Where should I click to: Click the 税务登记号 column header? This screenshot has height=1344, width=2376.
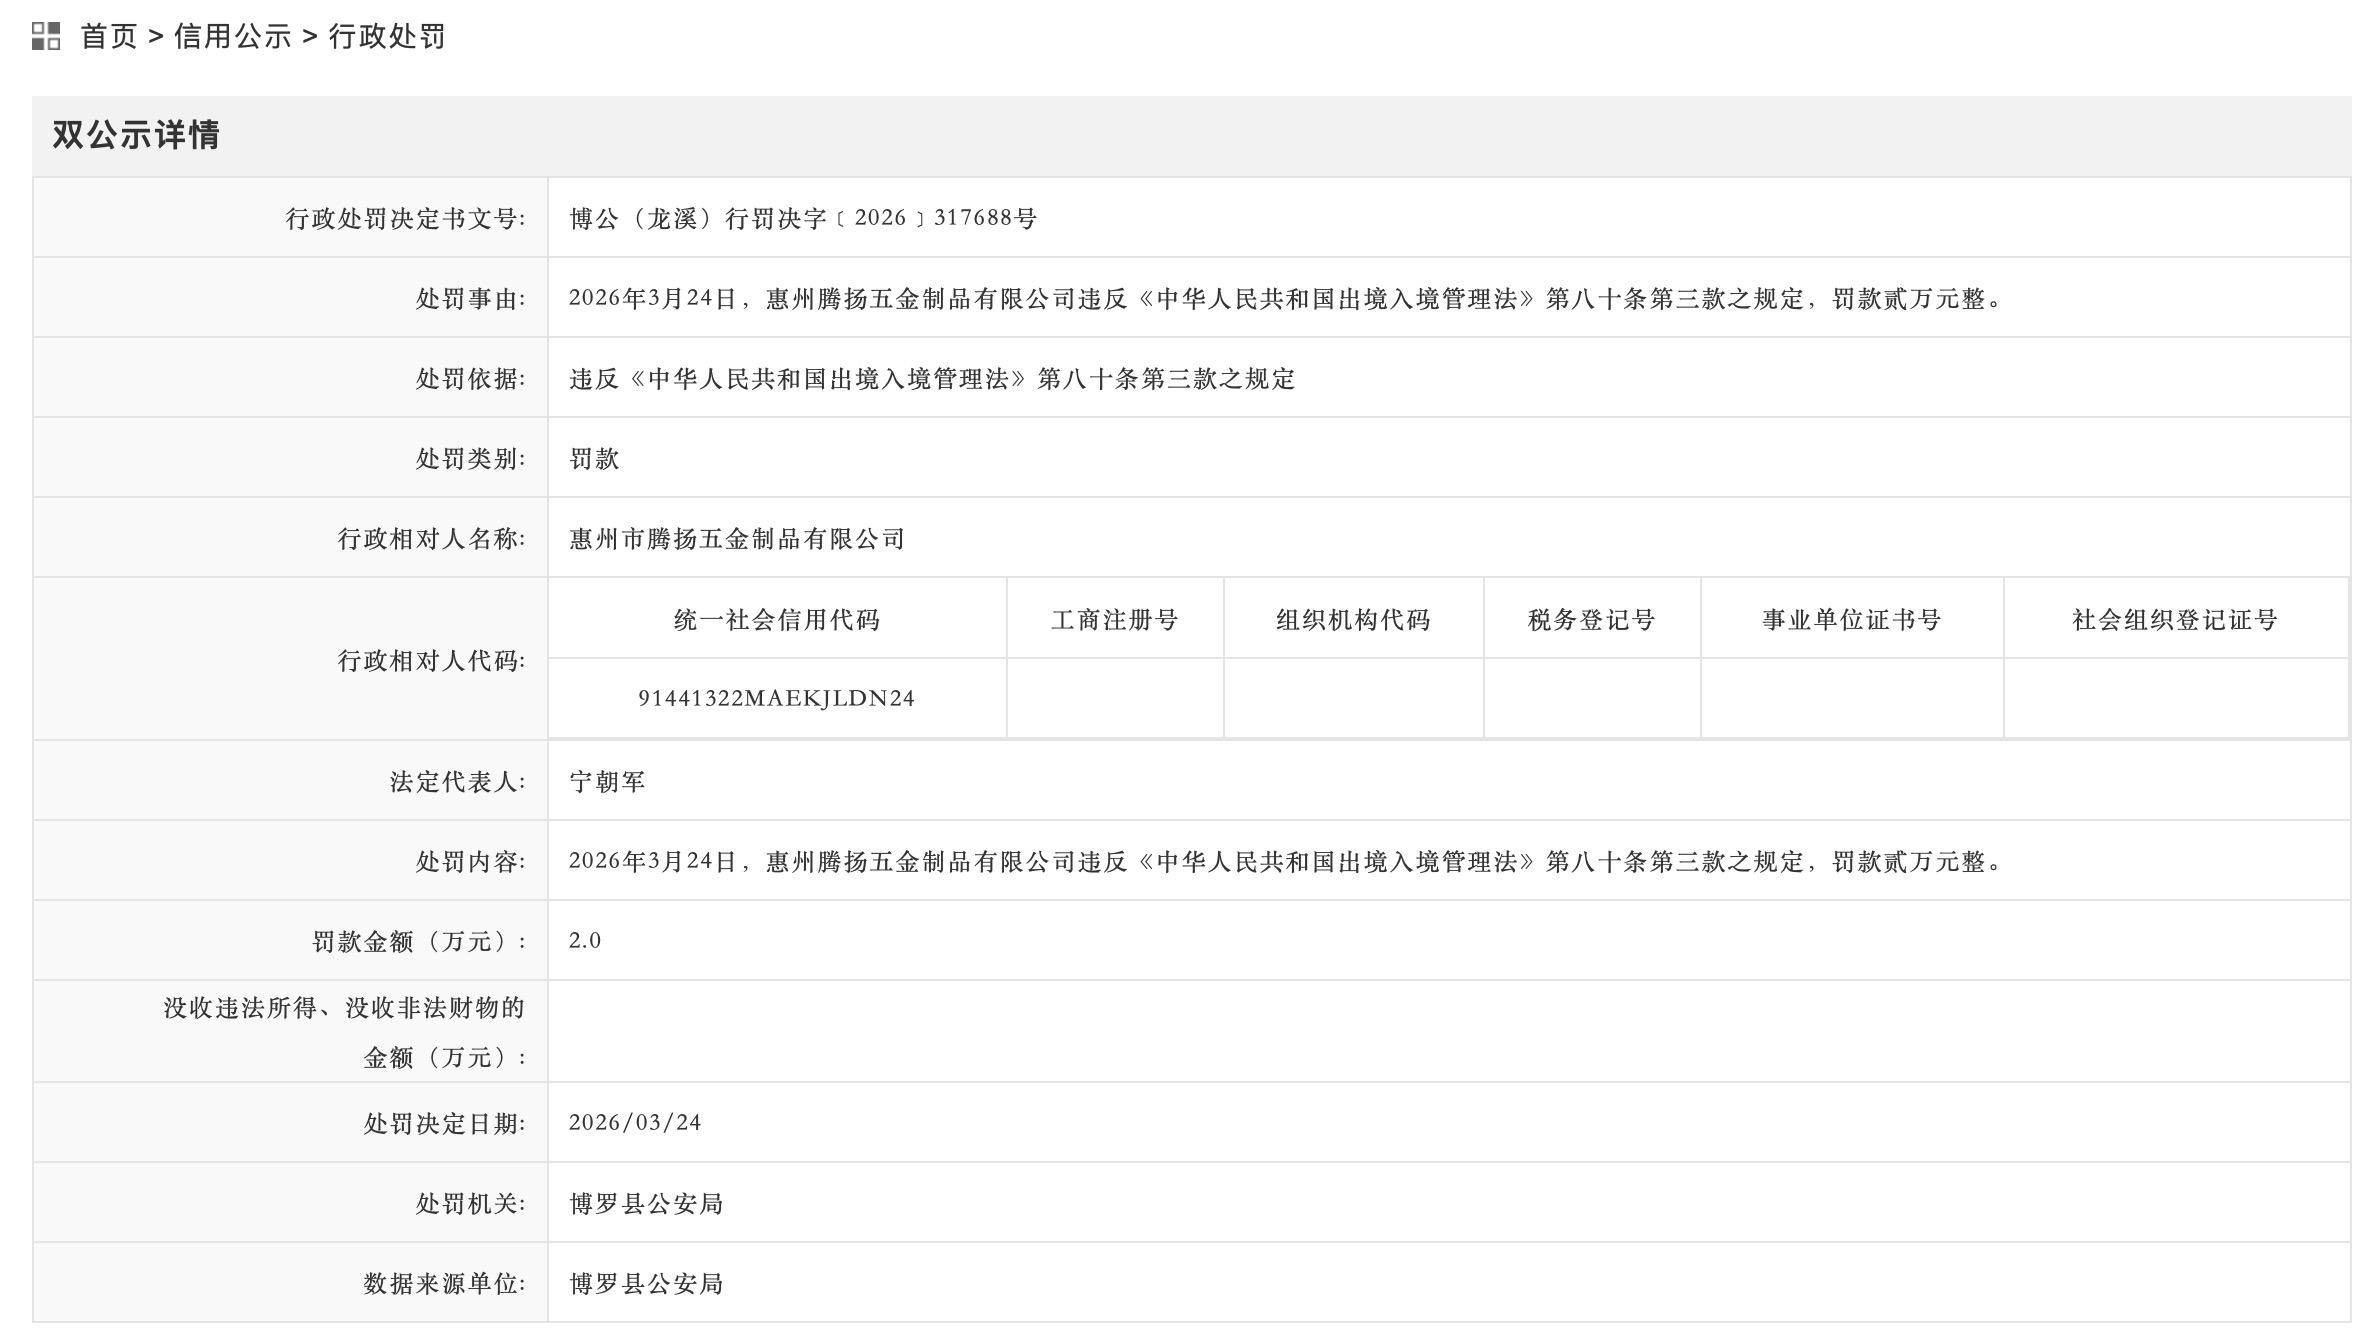[1591, 620]
